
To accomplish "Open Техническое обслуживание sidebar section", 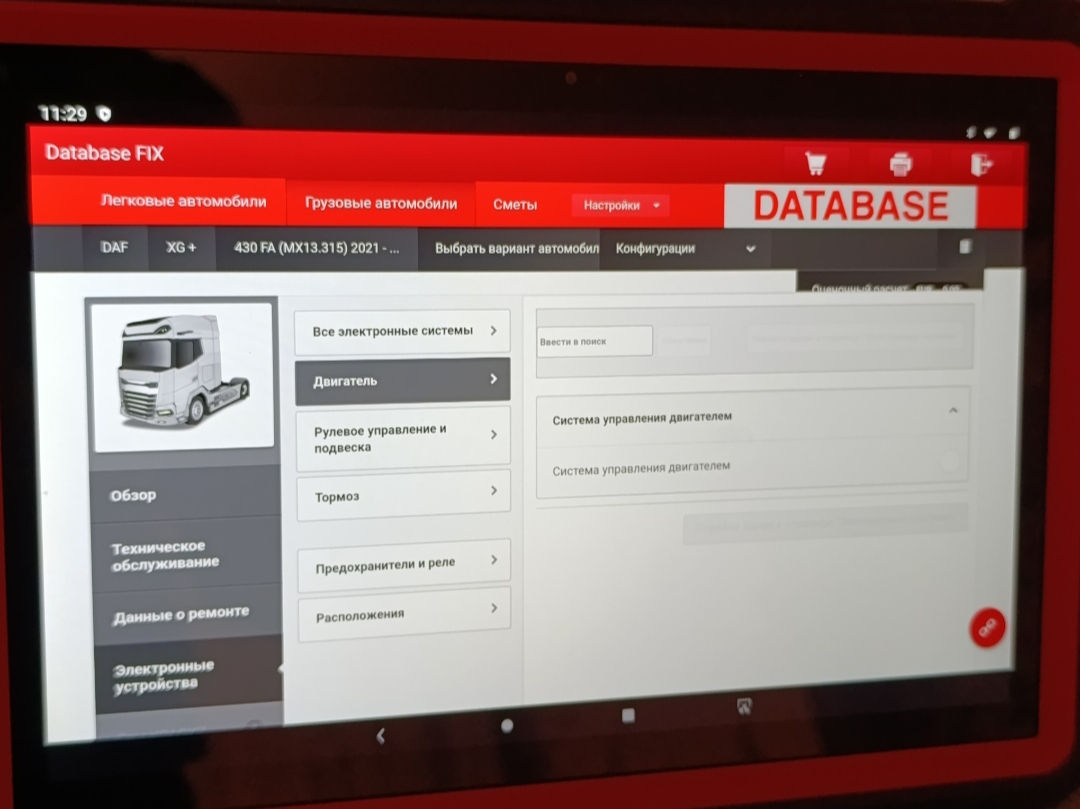I will tap(186, 555).
